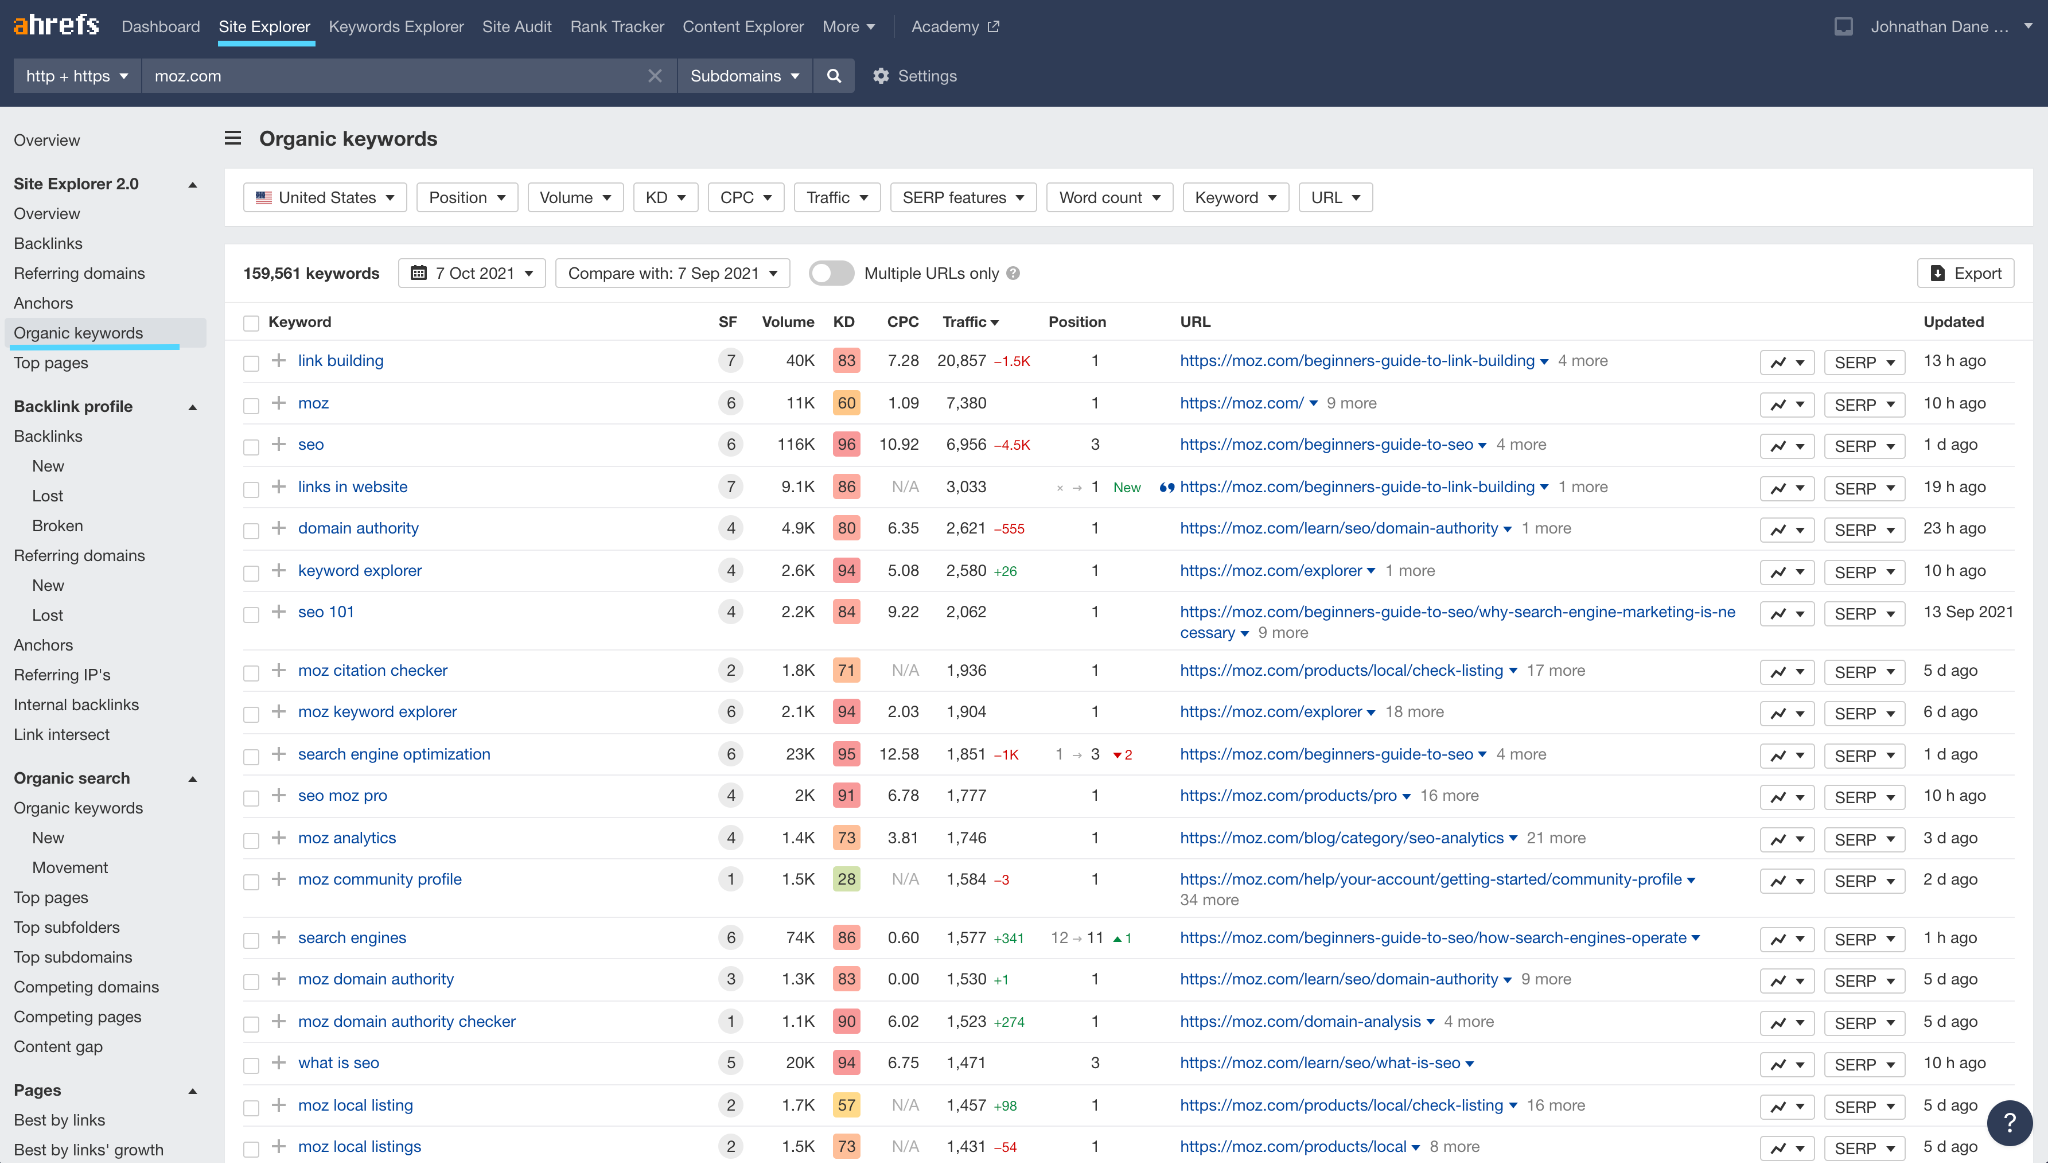Open the More menu in top navigation
This screenshot has width=2048, height=1163.
(849, 27)
